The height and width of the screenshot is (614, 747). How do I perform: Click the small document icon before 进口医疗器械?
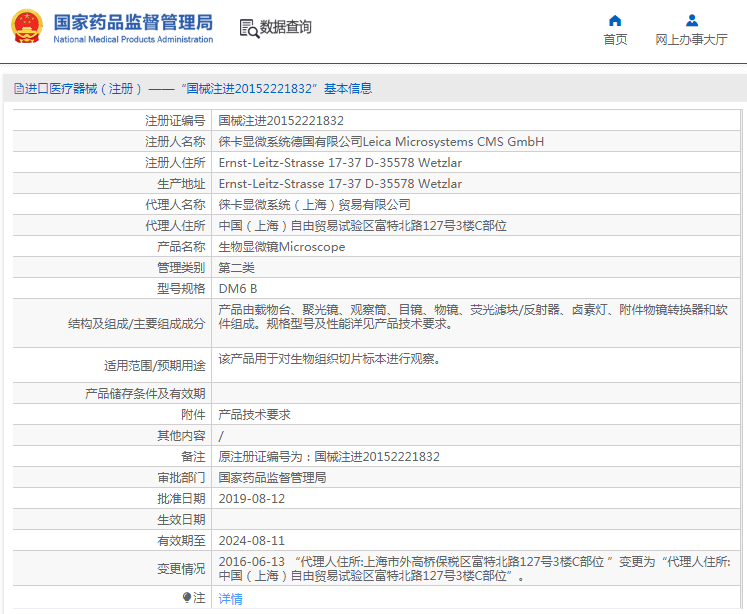coord(18,89)
